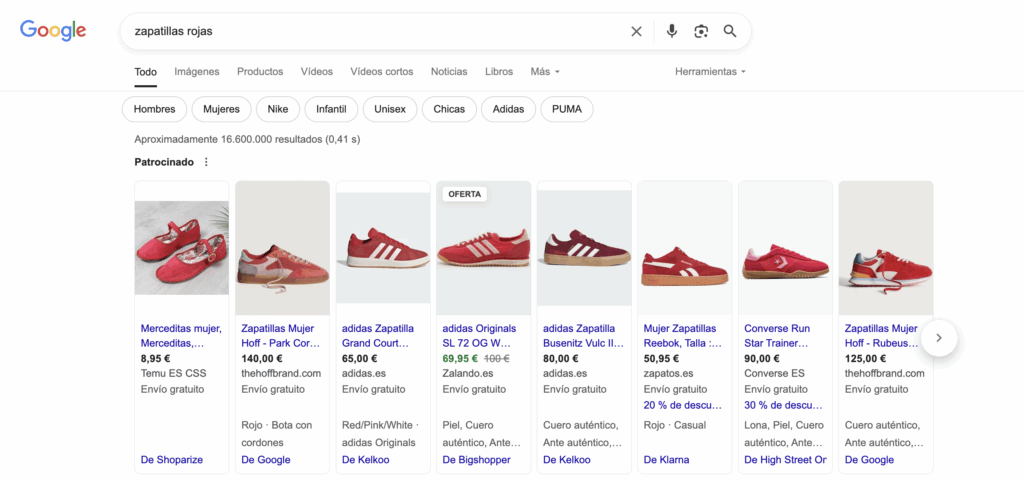Screen dimensions: 1024x482
Task: Select the Mujeres filter chip
Action: click(x=221, y=109)
